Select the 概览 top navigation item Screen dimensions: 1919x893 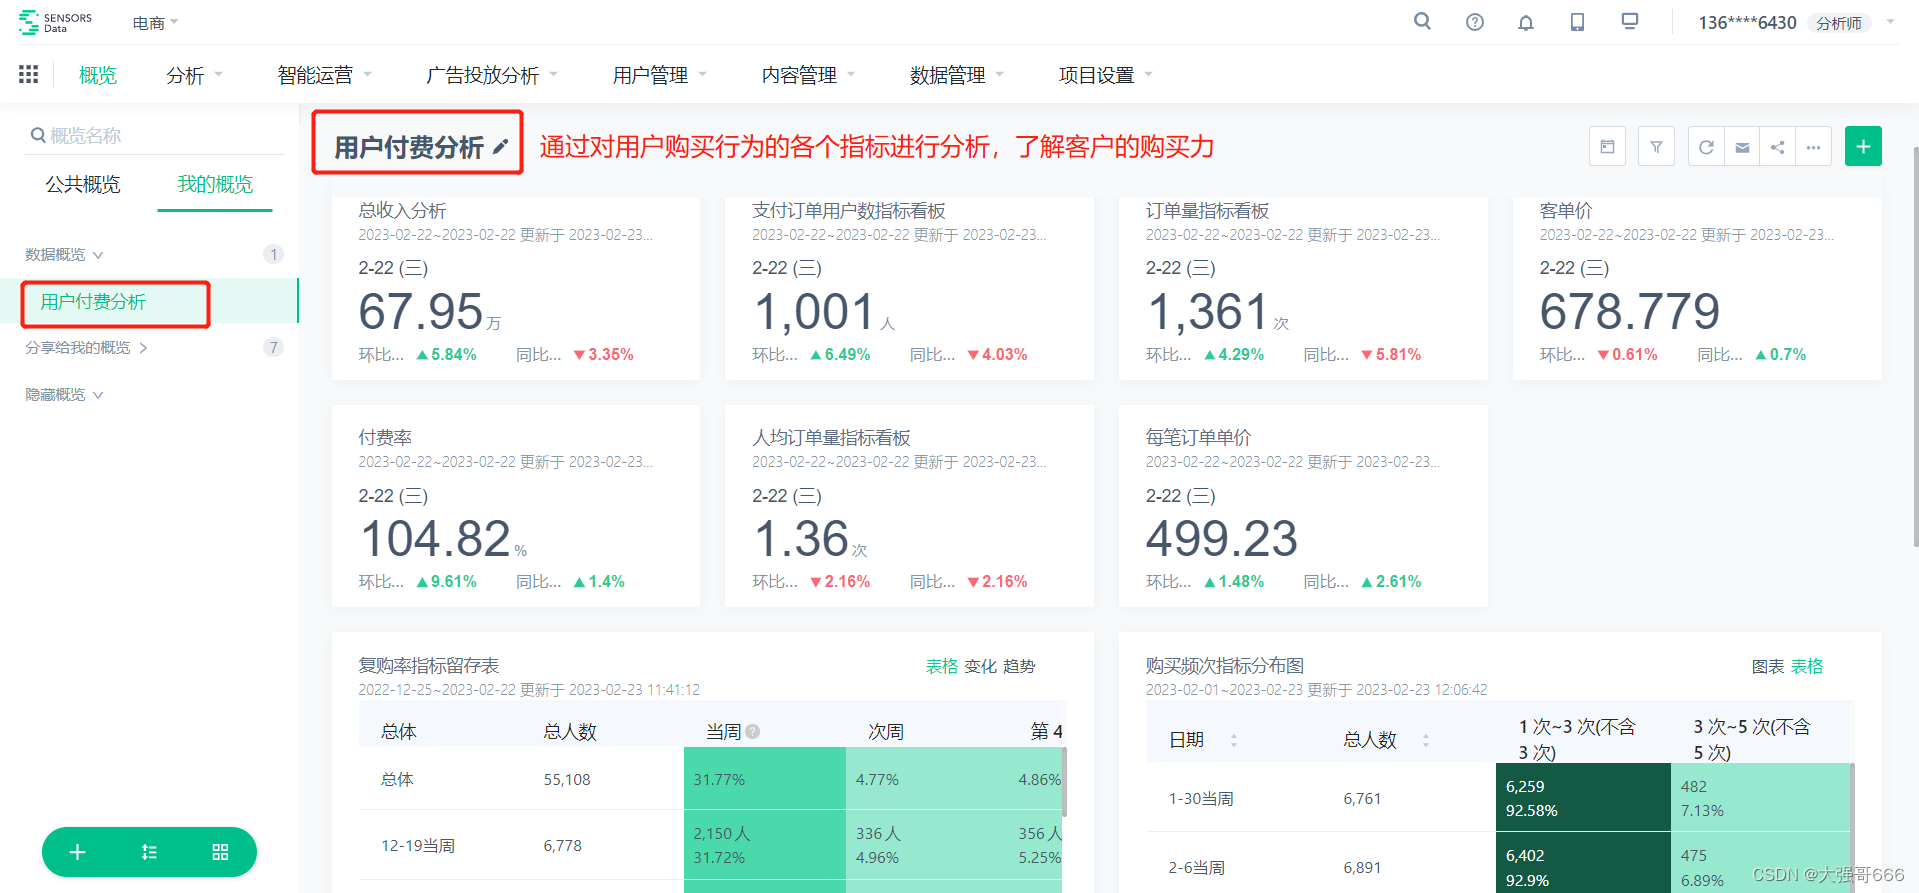(x=98, y=75)
